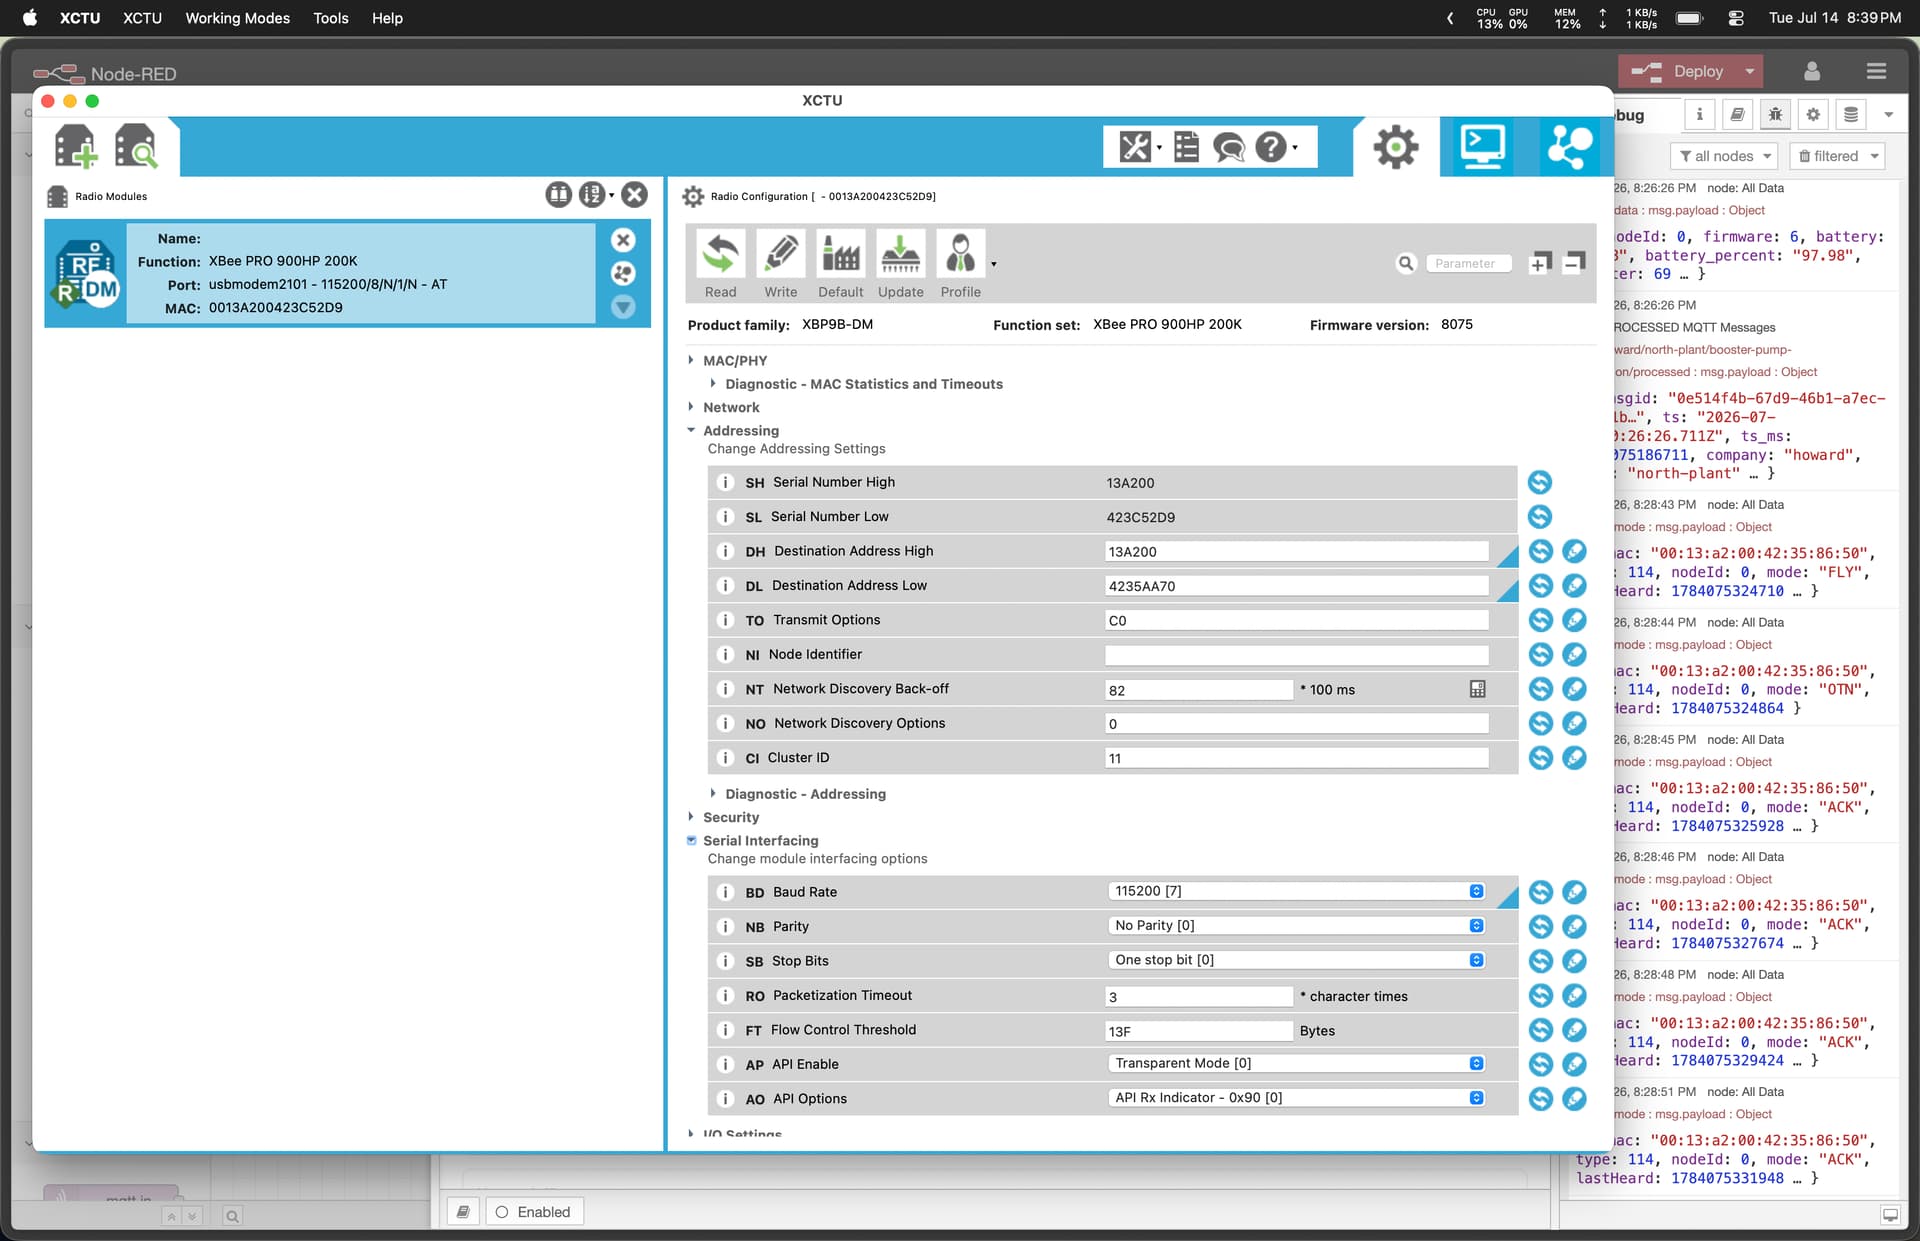Write the TO Transmit Options setting

(1574, 620)
